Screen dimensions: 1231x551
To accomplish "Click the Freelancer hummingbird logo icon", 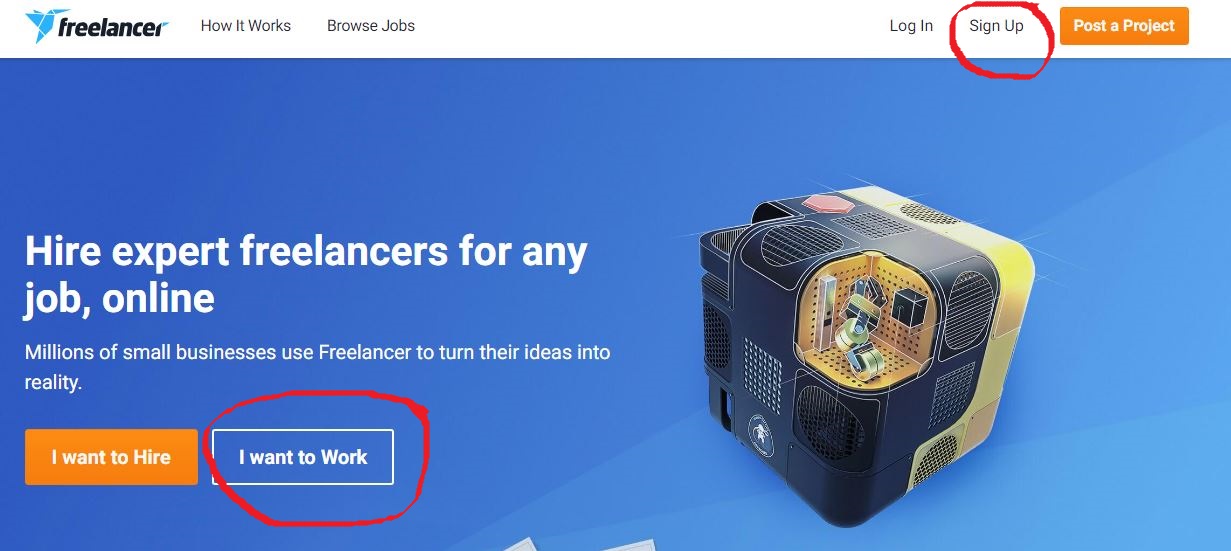I will (x=41, y=25).
